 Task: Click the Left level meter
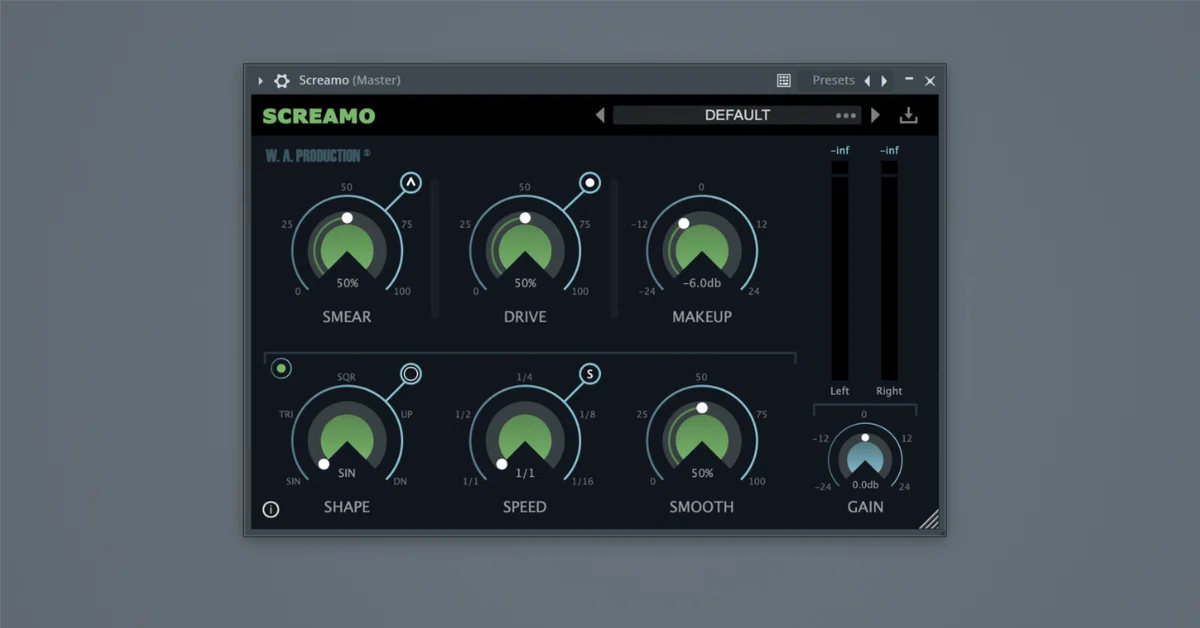point(840,270)
